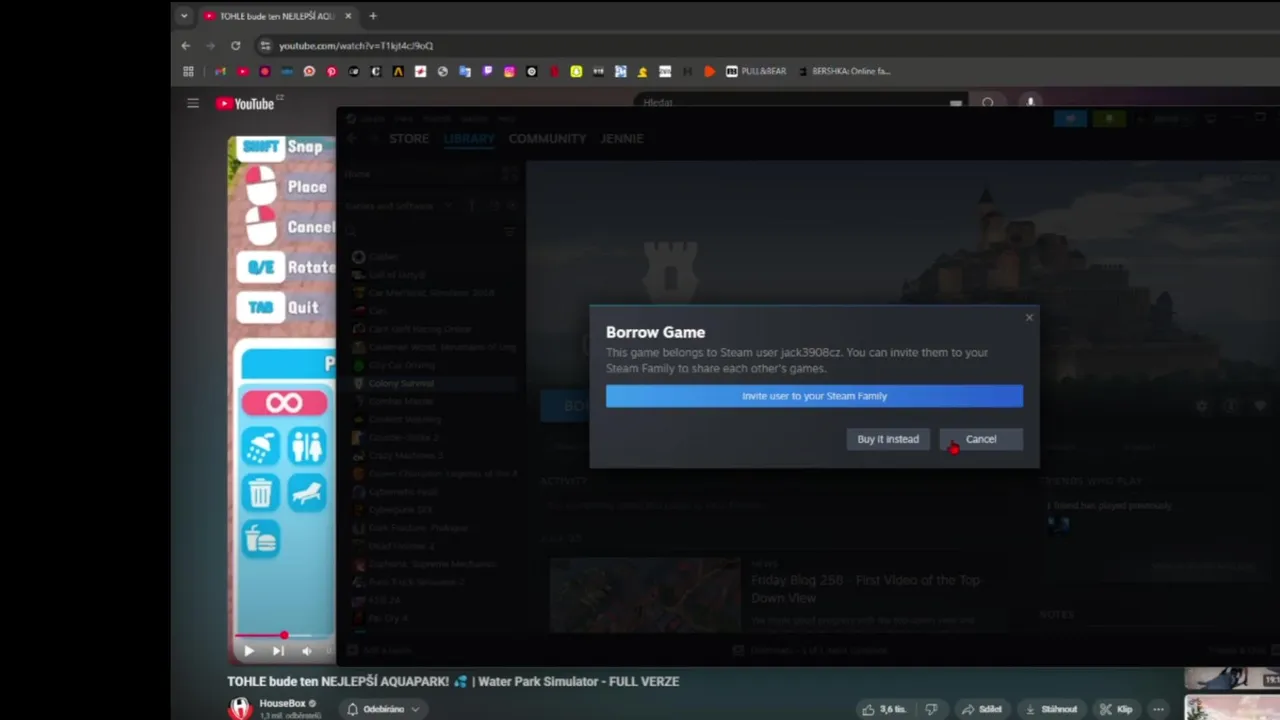
Task: Click 'Sdílet' share button
Action: 982,709
